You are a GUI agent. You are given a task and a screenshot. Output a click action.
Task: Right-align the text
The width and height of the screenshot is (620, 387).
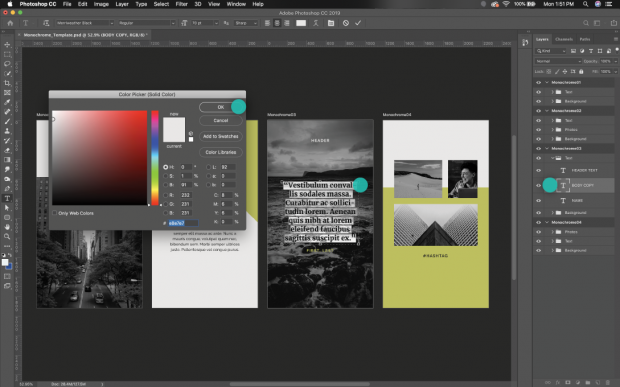[287, 23]
